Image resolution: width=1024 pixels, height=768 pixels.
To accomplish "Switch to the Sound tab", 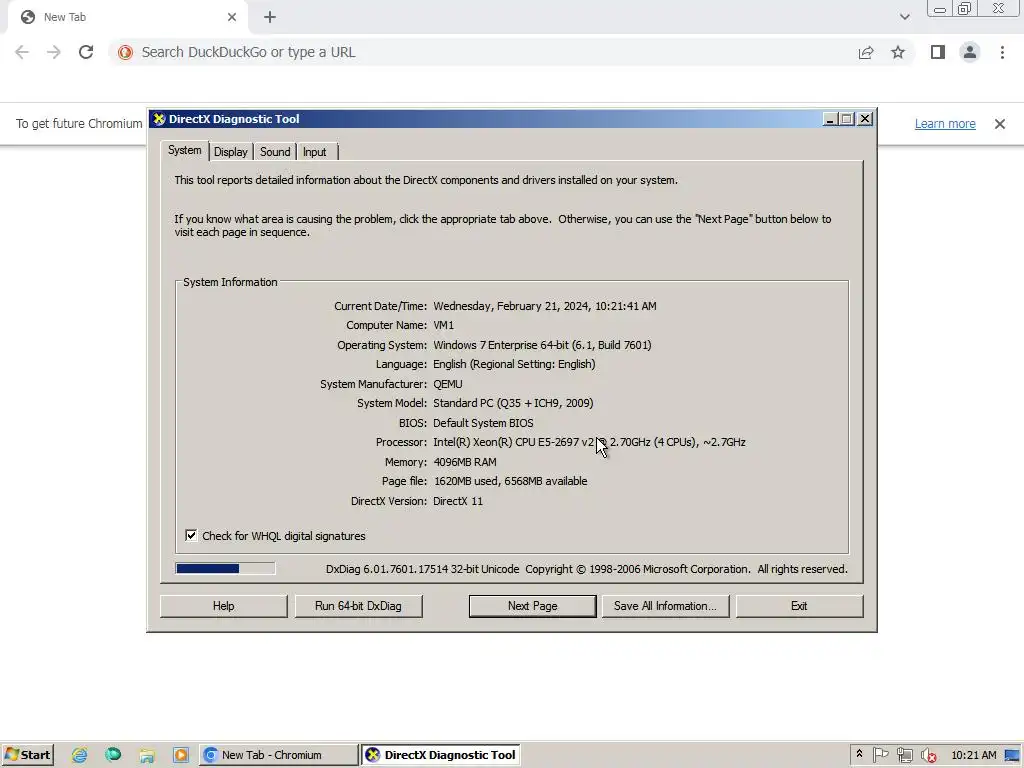I will pos(275,152).
